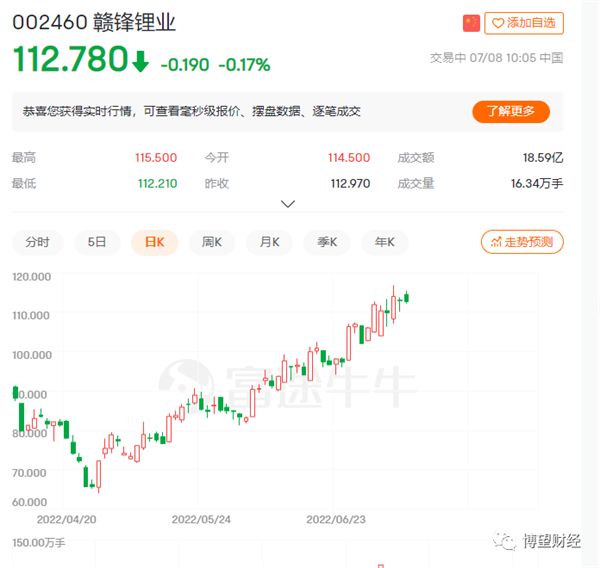Select the 日K chart tab
This screenshot has height=568, width=600.
(x=155, y=242)
